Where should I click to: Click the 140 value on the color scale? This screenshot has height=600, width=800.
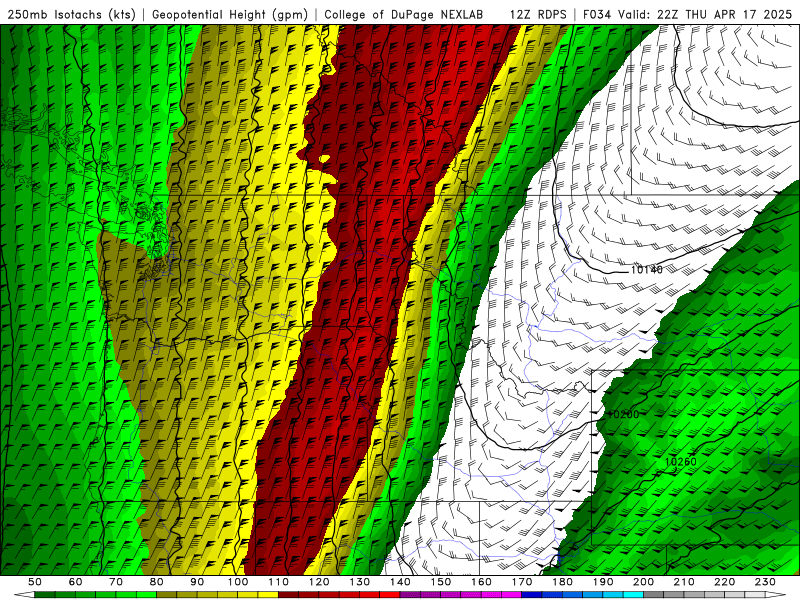pos(401,582)
